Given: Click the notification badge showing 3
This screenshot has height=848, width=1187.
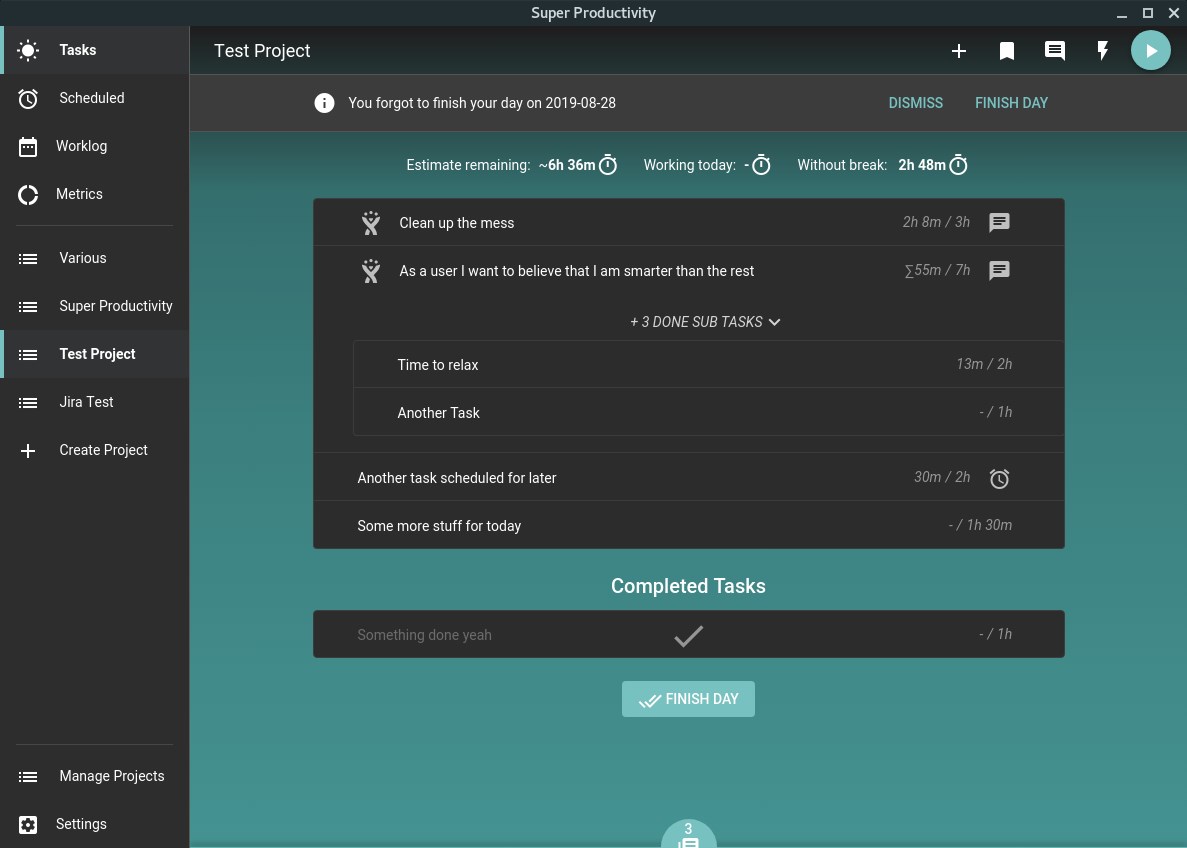Looking at the screenshot, I should pyautogui.click(x=688, y=829).
